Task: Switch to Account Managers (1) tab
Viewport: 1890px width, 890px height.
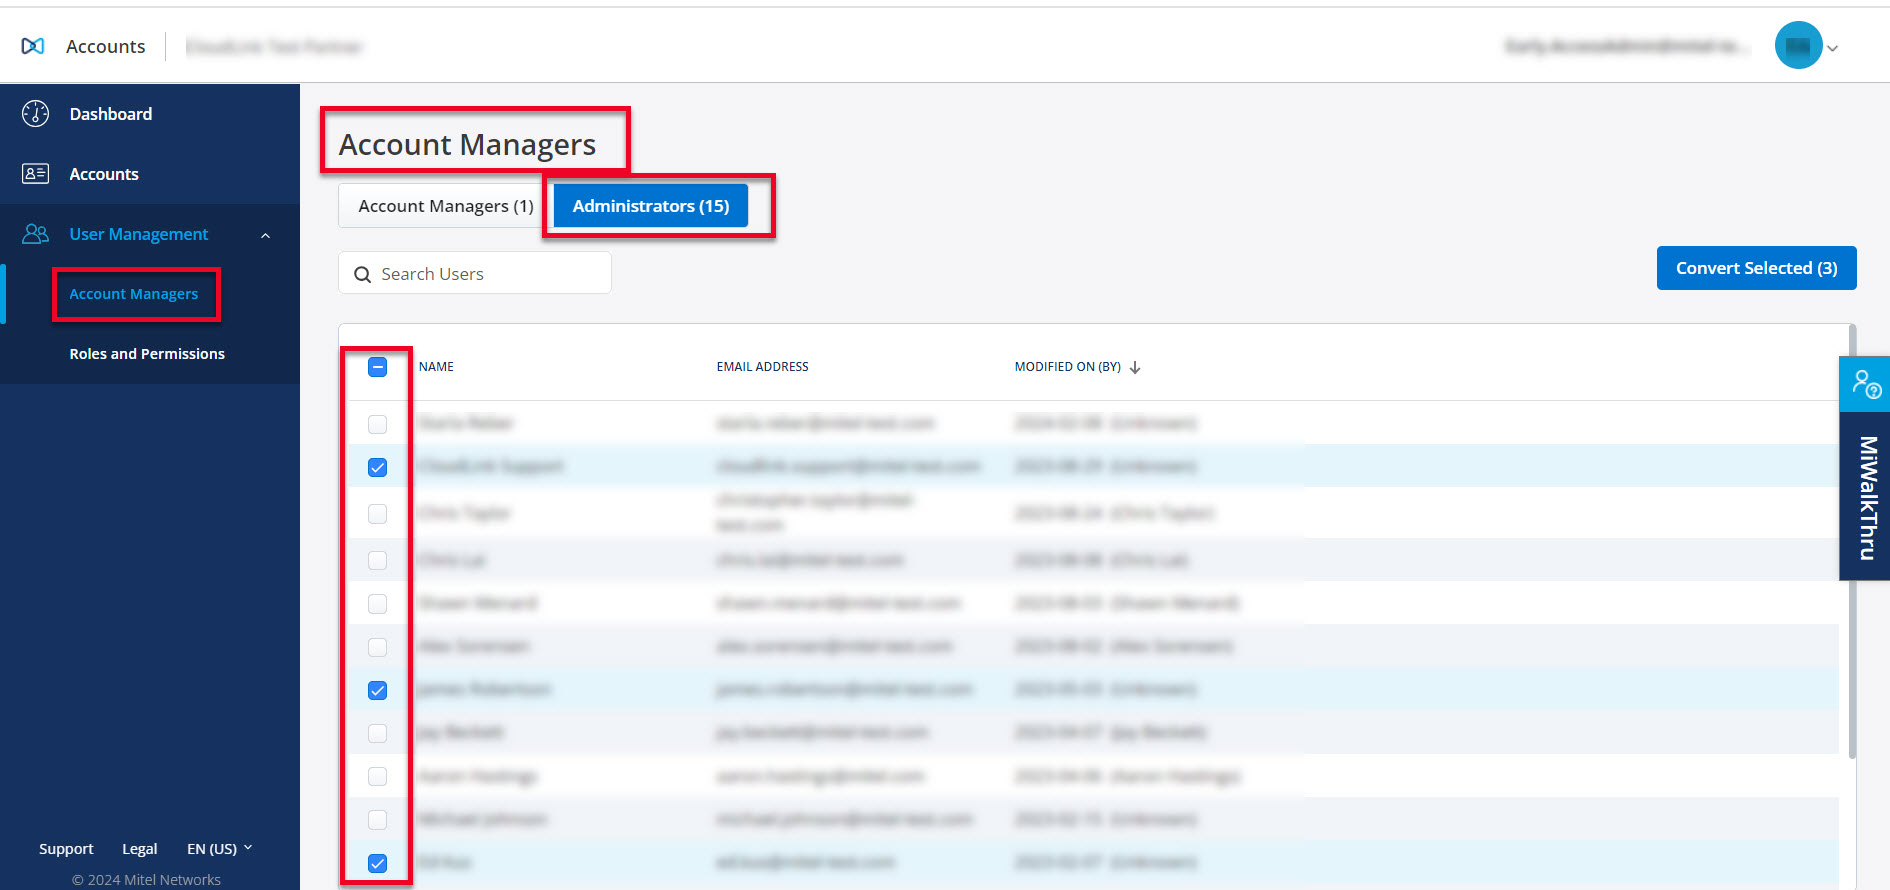Action: [x=445, y=206]
